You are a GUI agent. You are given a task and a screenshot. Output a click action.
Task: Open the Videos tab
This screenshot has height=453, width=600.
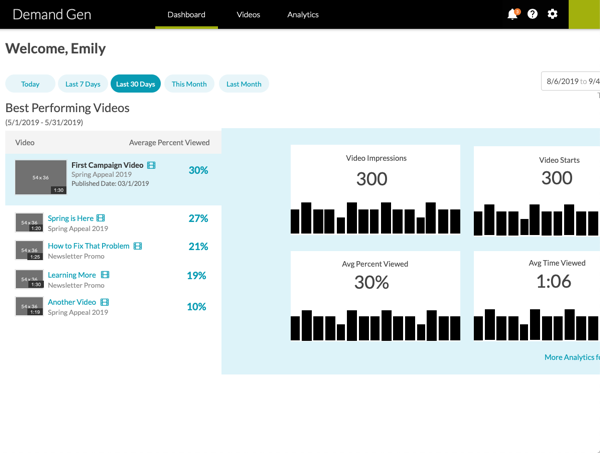tap(248, 15)
